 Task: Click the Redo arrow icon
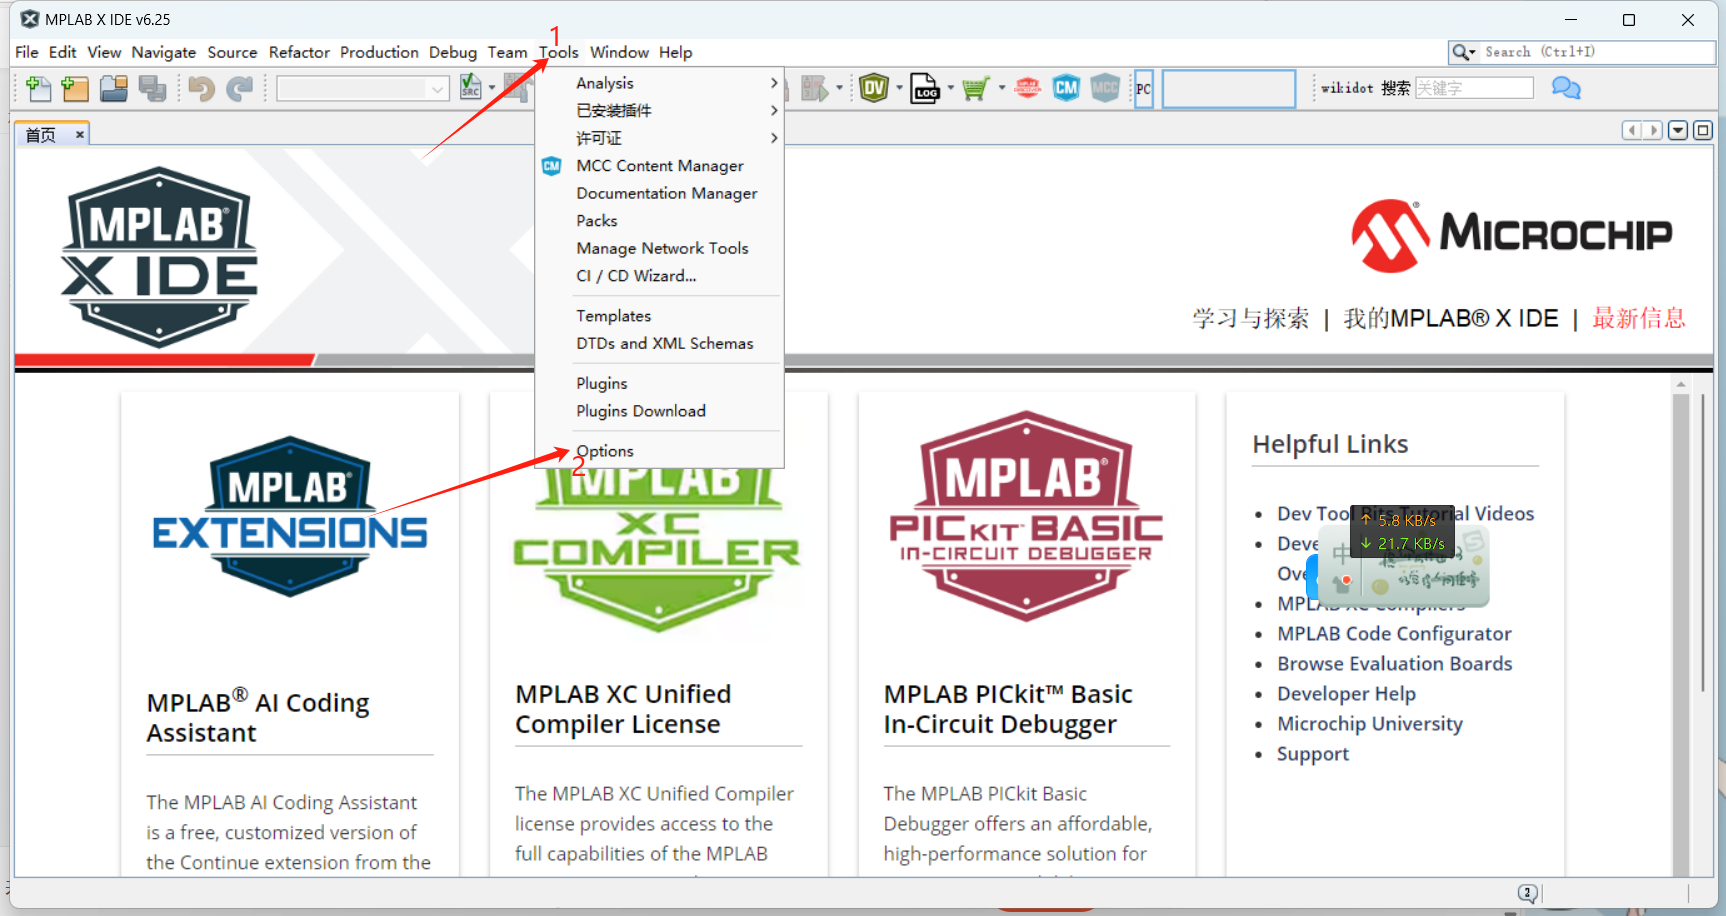tap(240, 89)
